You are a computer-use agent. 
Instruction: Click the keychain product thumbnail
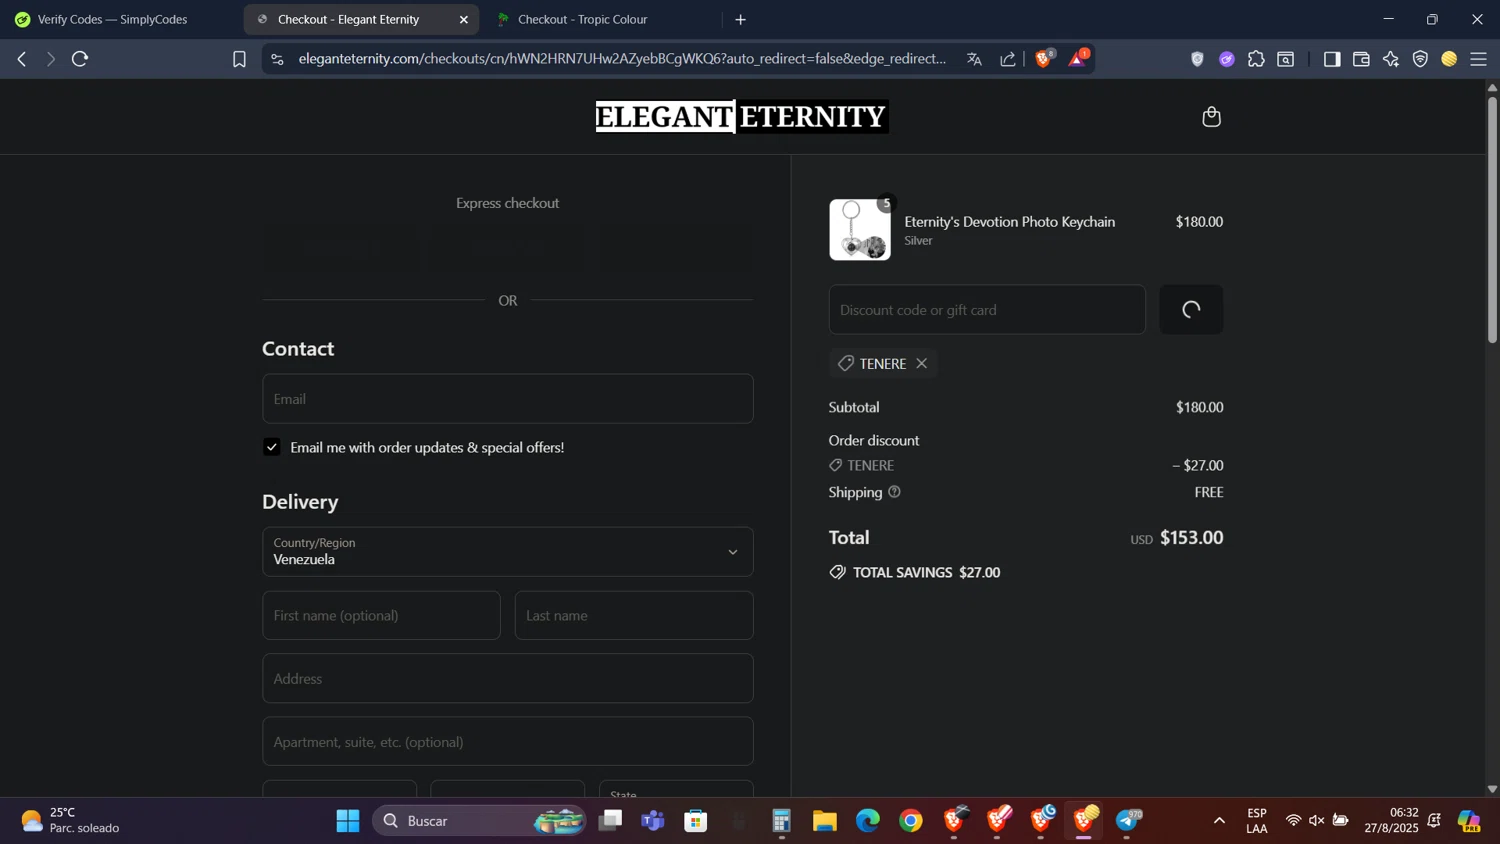pos(860,230)
